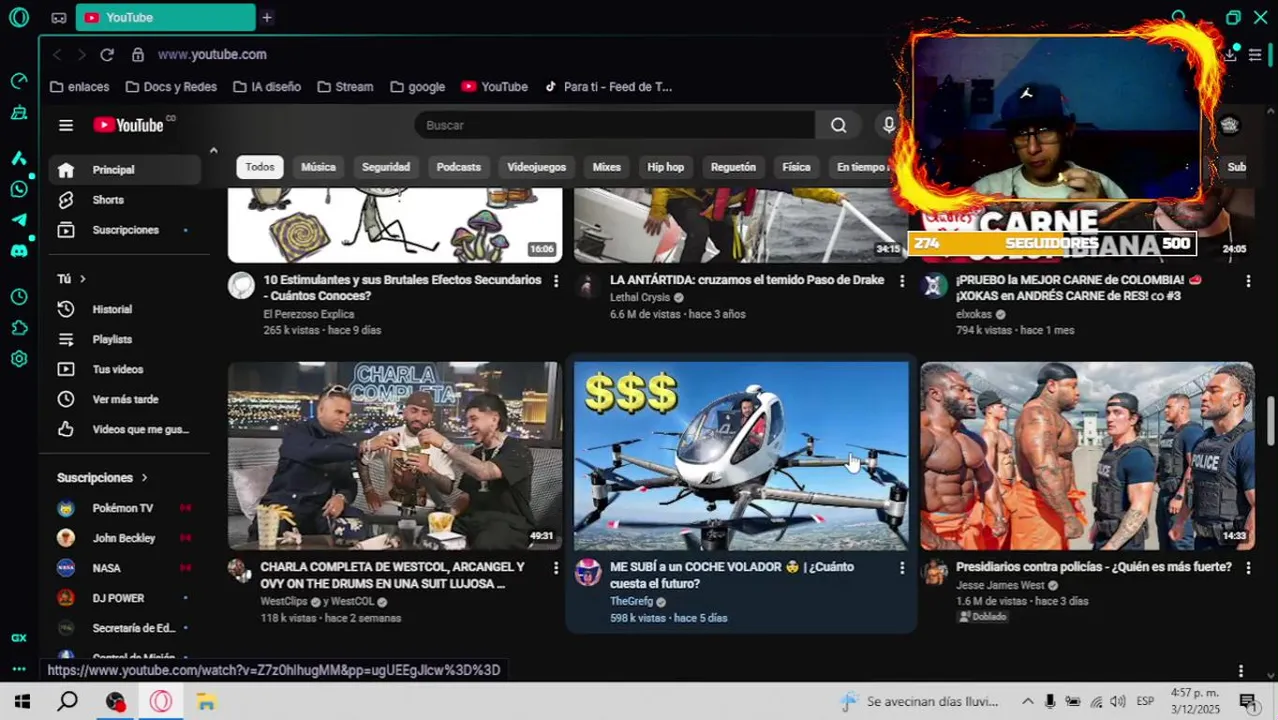The image size is (1278, 720).
Task: Open Suscripciones in the YouTube sidebar
Action: point(124,230)
